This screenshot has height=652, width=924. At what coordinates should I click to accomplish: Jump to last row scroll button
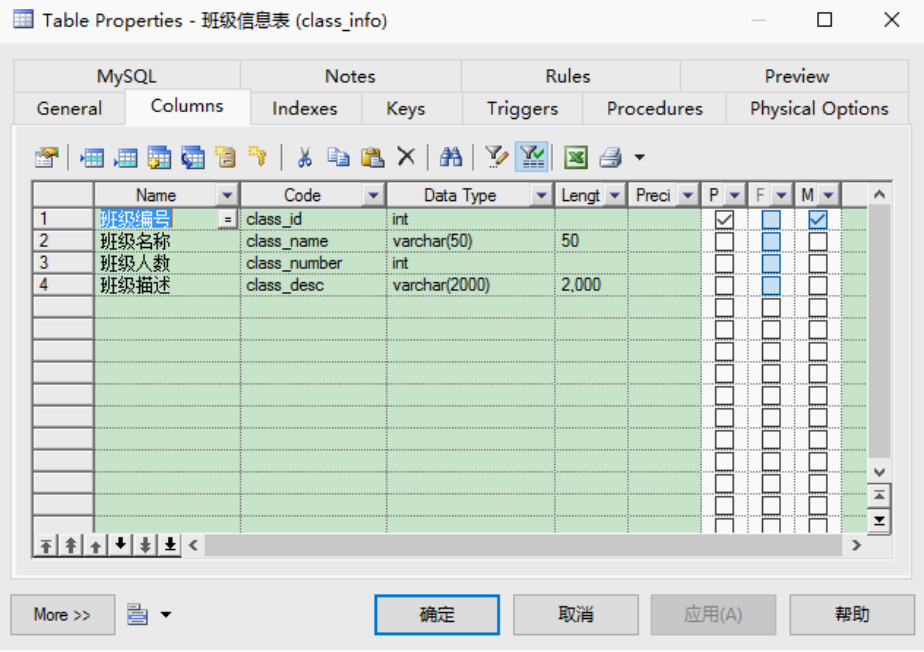(879, 521)
